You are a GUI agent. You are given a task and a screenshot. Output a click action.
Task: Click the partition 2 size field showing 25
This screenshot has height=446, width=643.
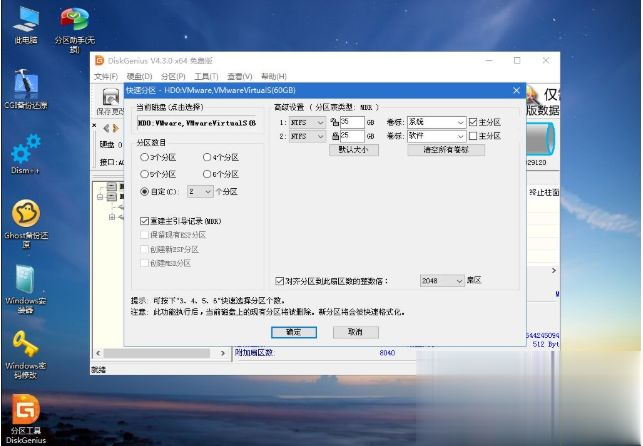[x=352, y=136]
